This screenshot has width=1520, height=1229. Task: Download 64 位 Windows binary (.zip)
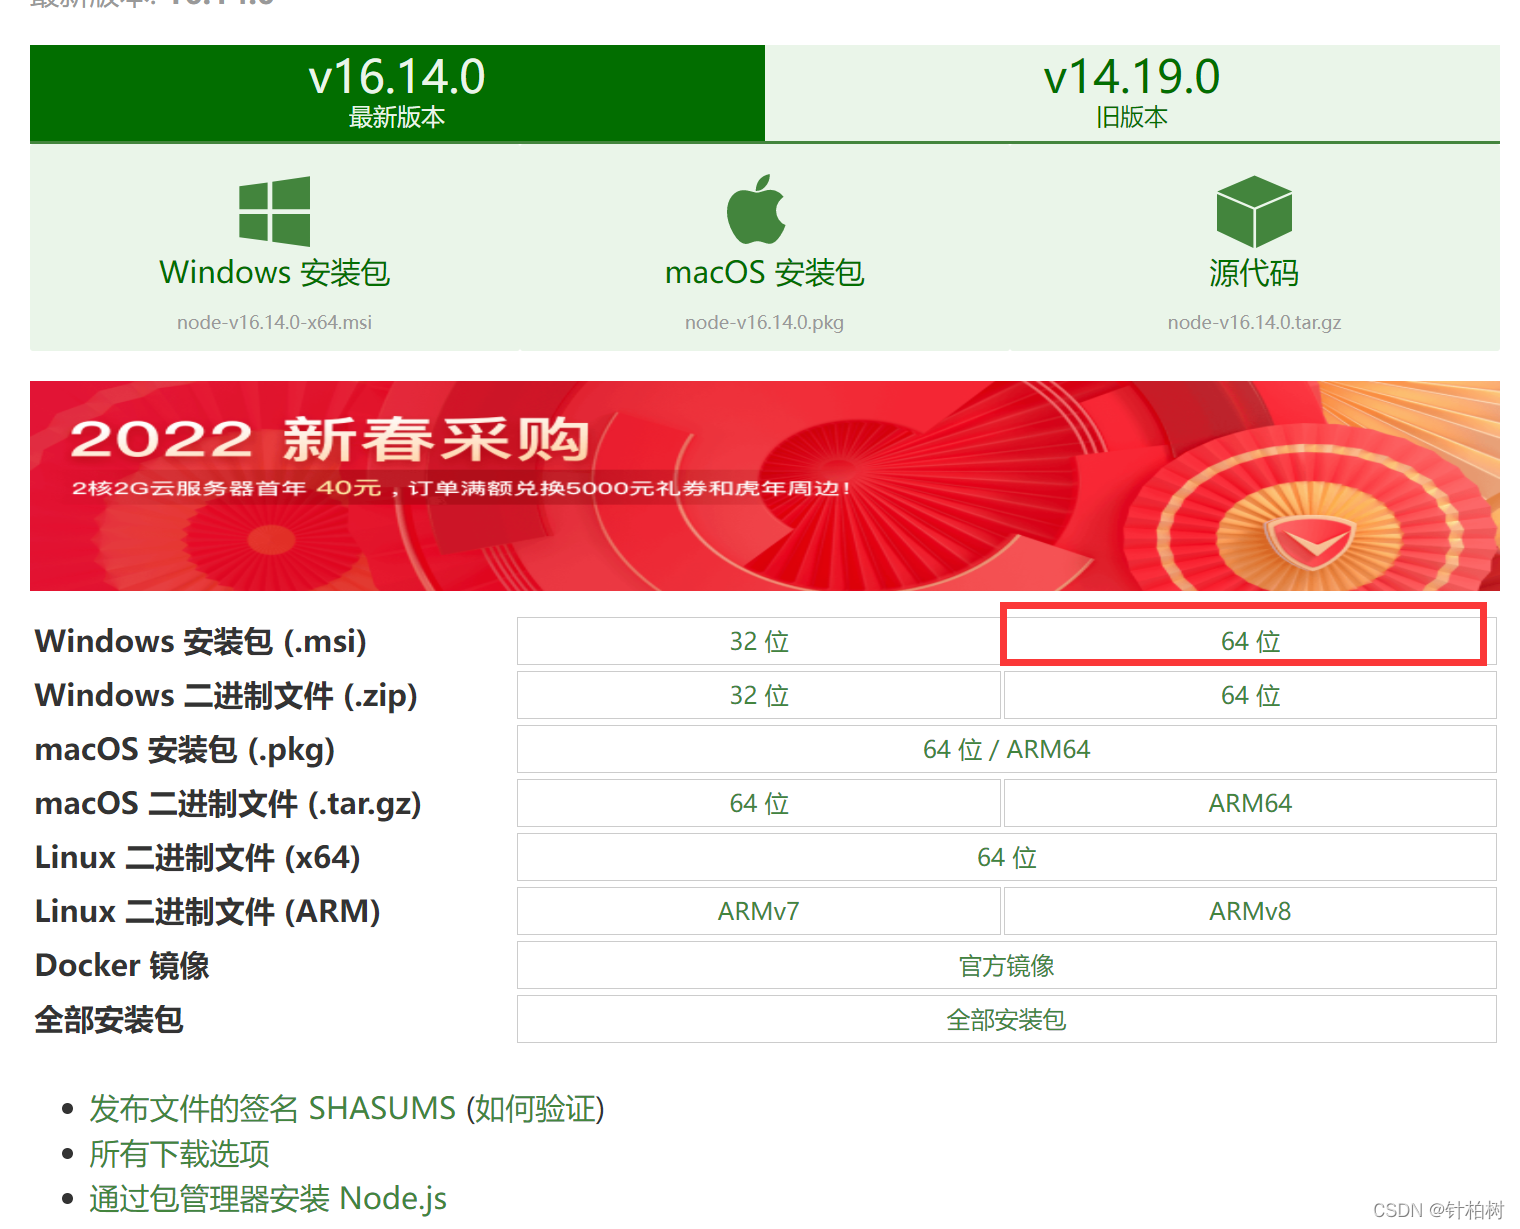tap(1250, 695)
